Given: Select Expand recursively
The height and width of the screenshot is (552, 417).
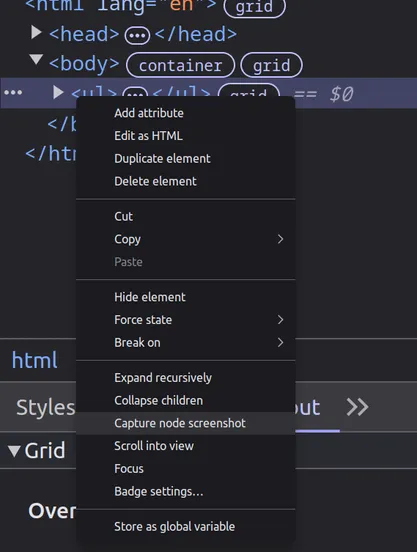Looking at the screenshot, I should tap(185, 378).
